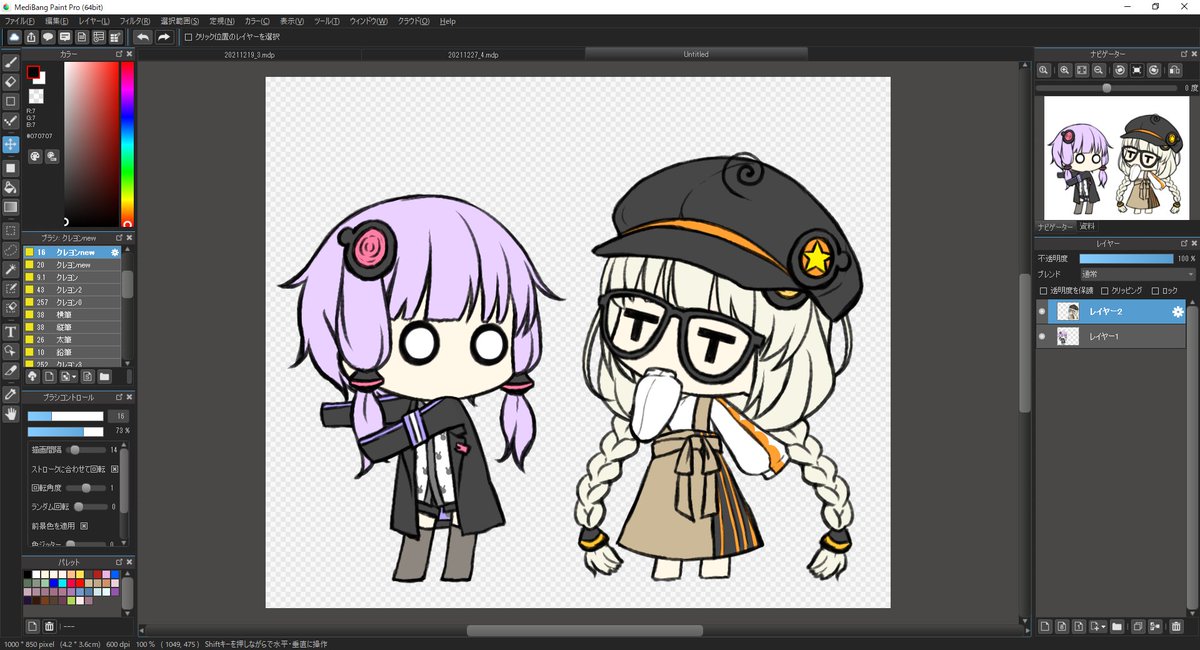The width and height of the screenshot is (1200, 650).
Task: Click the Undo arrow in the toolbar
Action: click(143, 37)
